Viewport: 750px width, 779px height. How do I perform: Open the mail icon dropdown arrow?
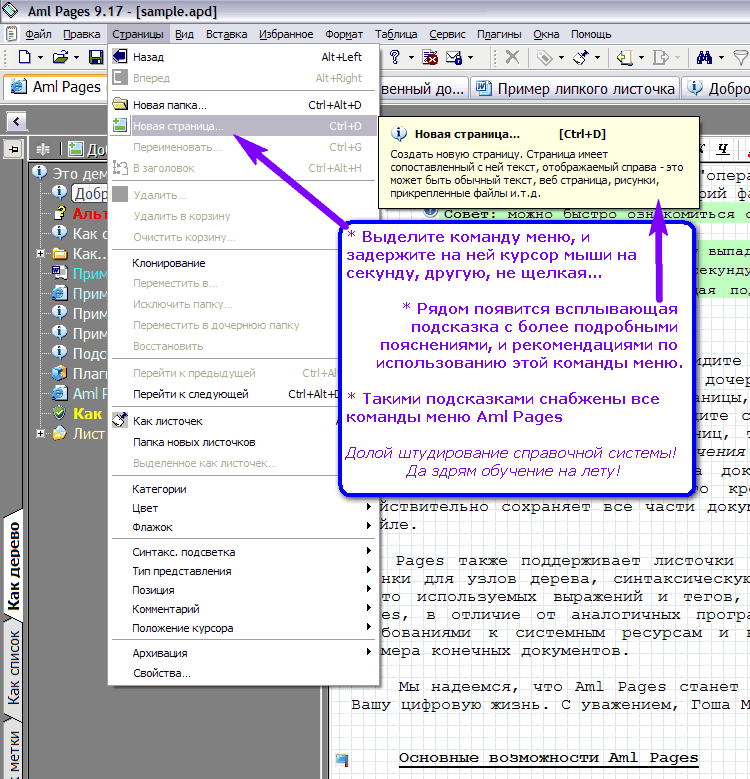tap(470, 58)
